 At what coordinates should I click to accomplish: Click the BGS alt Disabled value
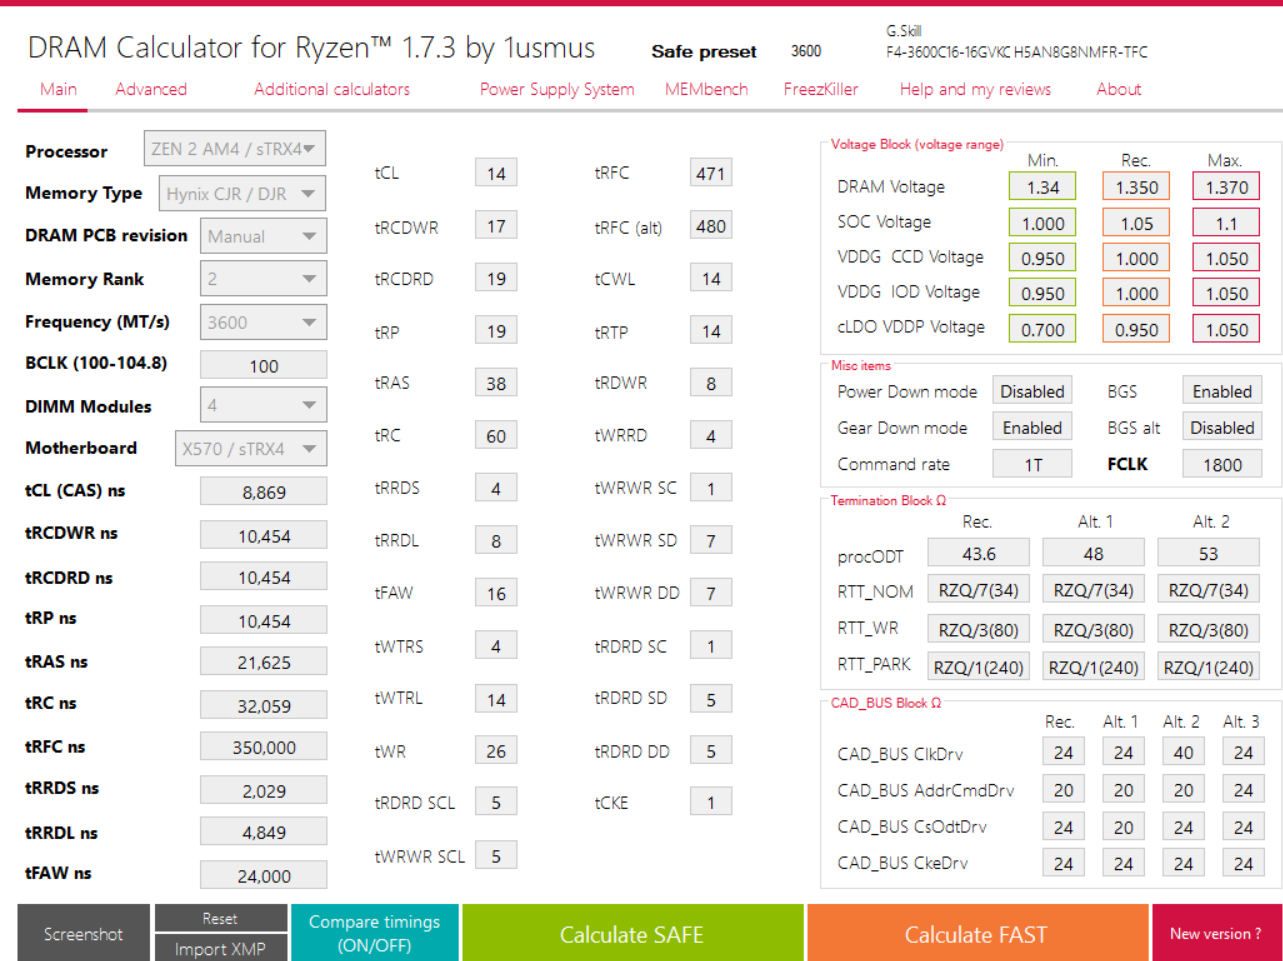(1222, 427)
